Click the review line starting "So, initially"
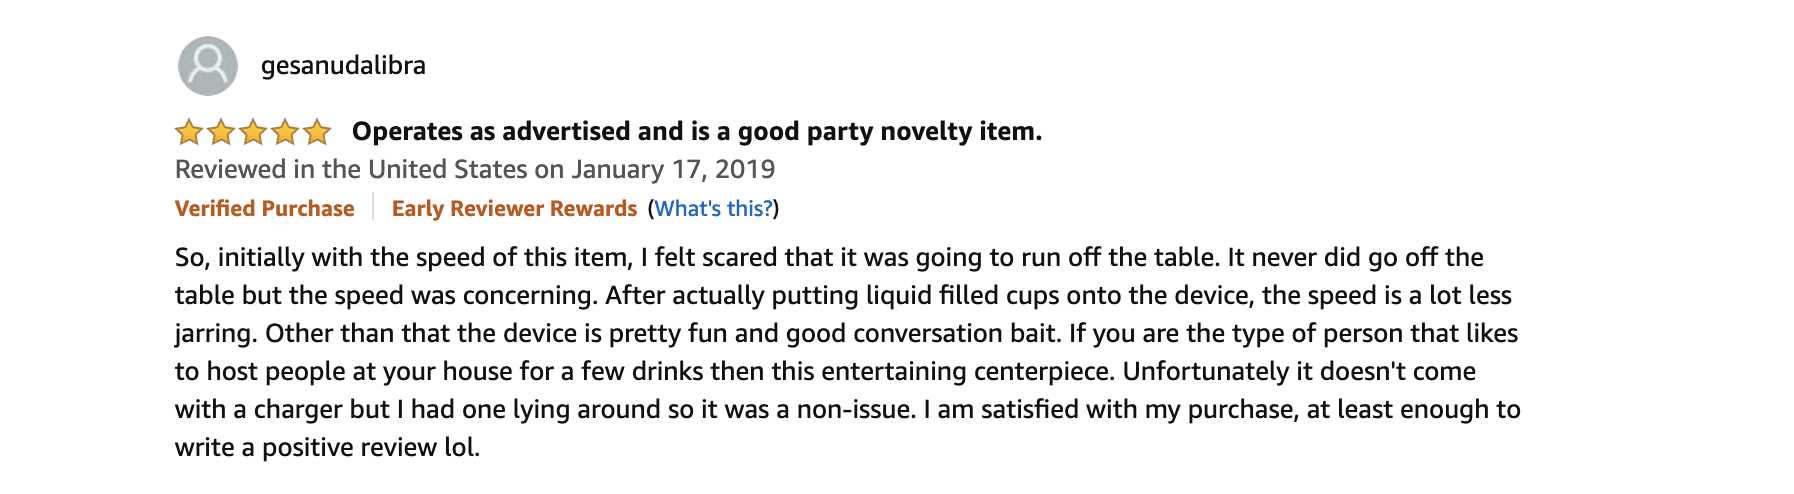Image resolution: width=1794 pixels, height=494 pixels. (828, 257)
